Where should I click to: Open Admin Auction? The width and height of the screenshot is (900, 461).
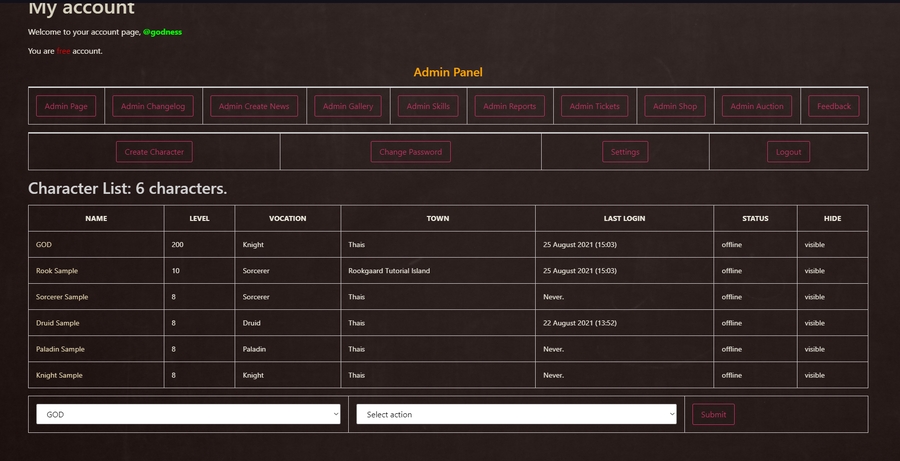pos(757,106)
